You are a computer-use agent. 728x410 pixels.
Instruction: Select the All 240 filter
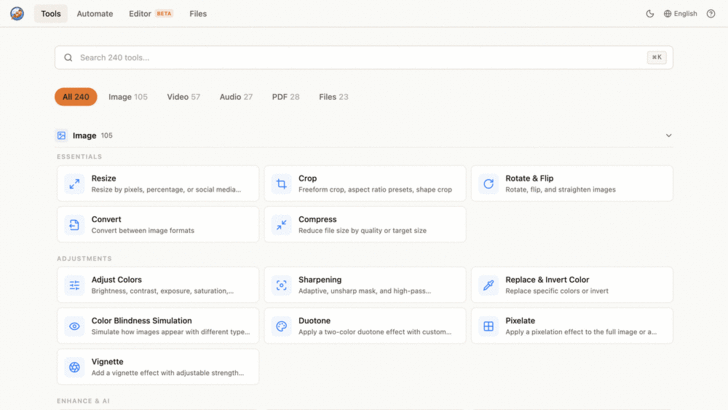click(76, 97)
